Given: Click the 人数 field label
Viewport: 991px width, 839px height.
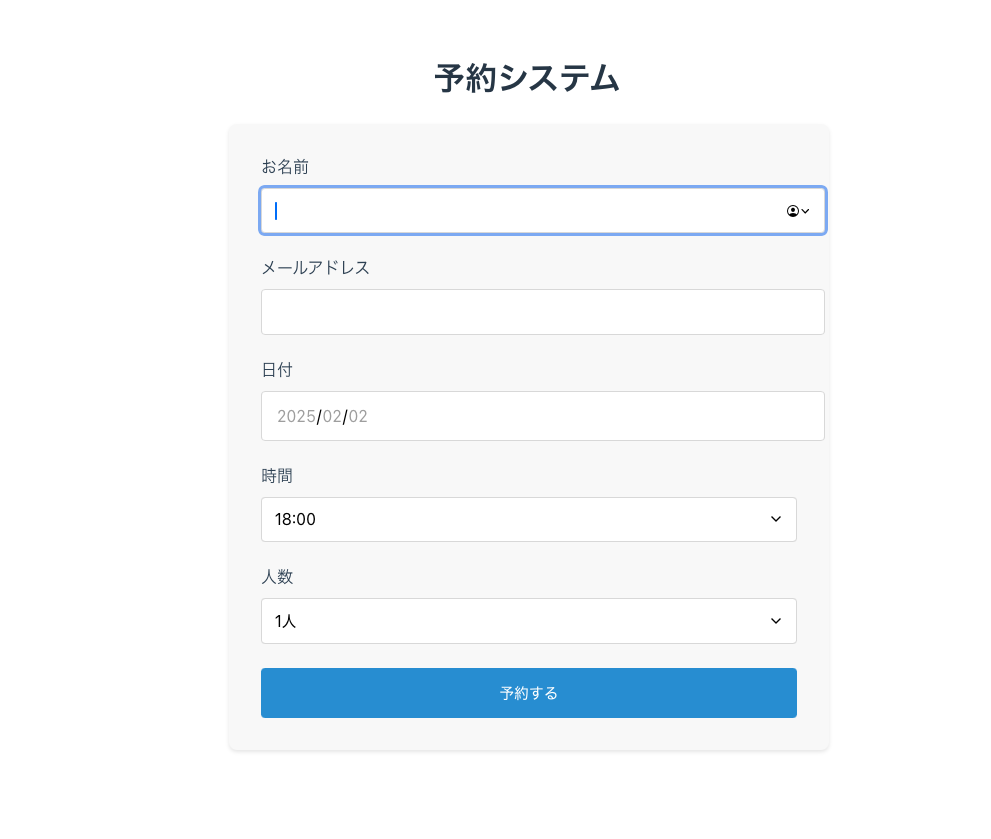Looking at the screenshot, I should pos(277,577).
